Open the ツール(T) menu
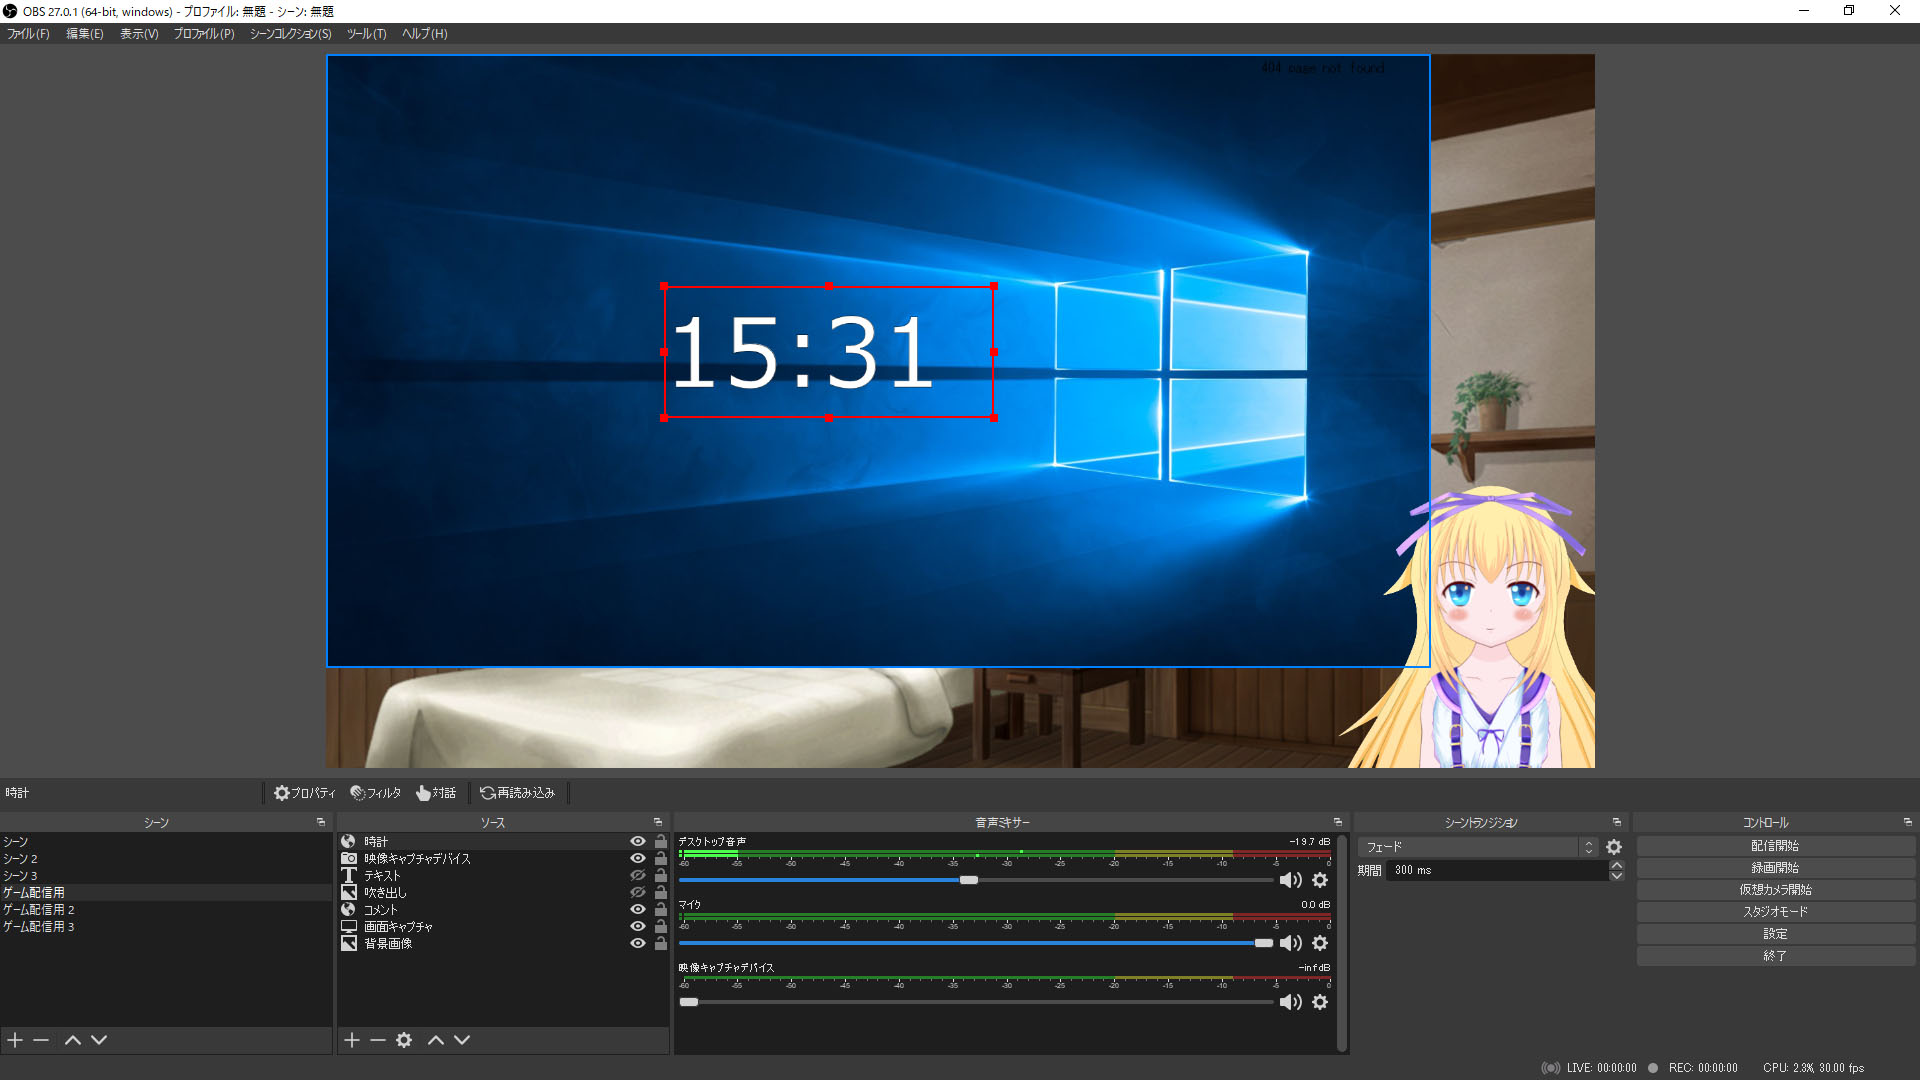Screen dimensions: 1920x1080 (x=366, y=34)
